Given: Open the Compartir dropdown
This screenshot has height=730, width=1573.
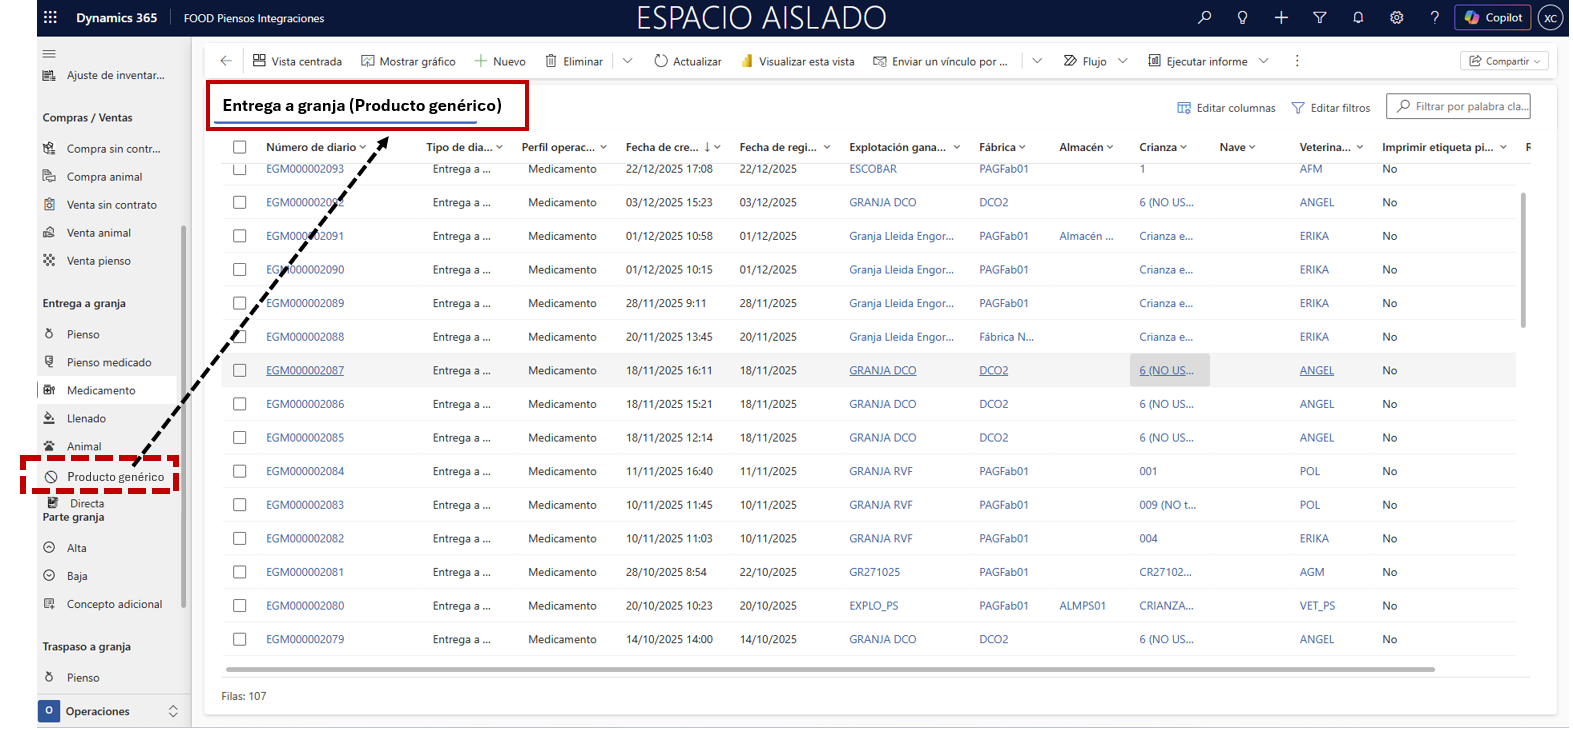Looking at the screenshot, I should tap(1504, 61).
